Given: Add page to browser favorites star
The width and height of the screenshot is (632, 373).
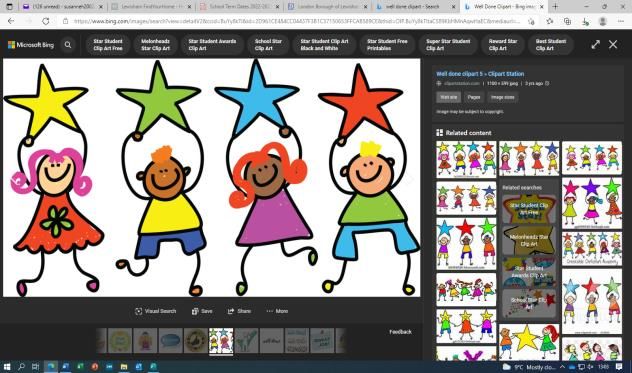Looking at the screenshot, I should [x=549, y=21].
